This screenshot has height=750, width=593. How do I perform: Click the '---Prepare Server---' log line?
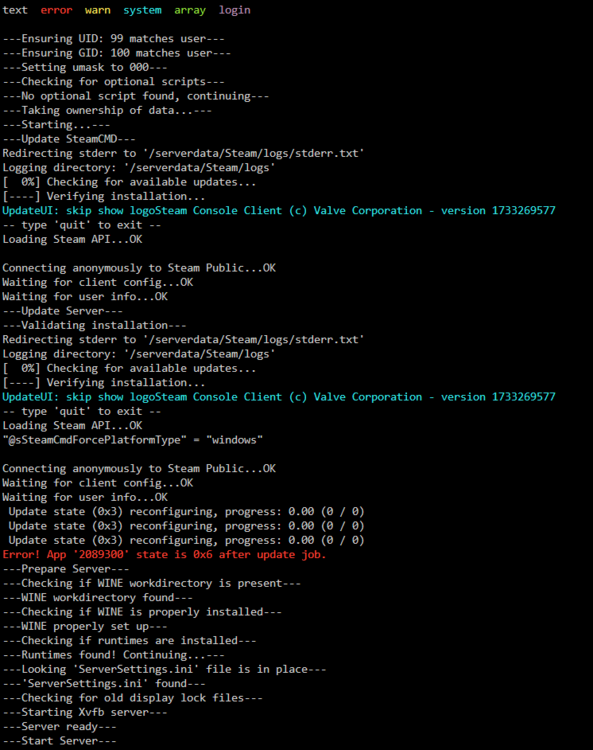coord(66,569)
